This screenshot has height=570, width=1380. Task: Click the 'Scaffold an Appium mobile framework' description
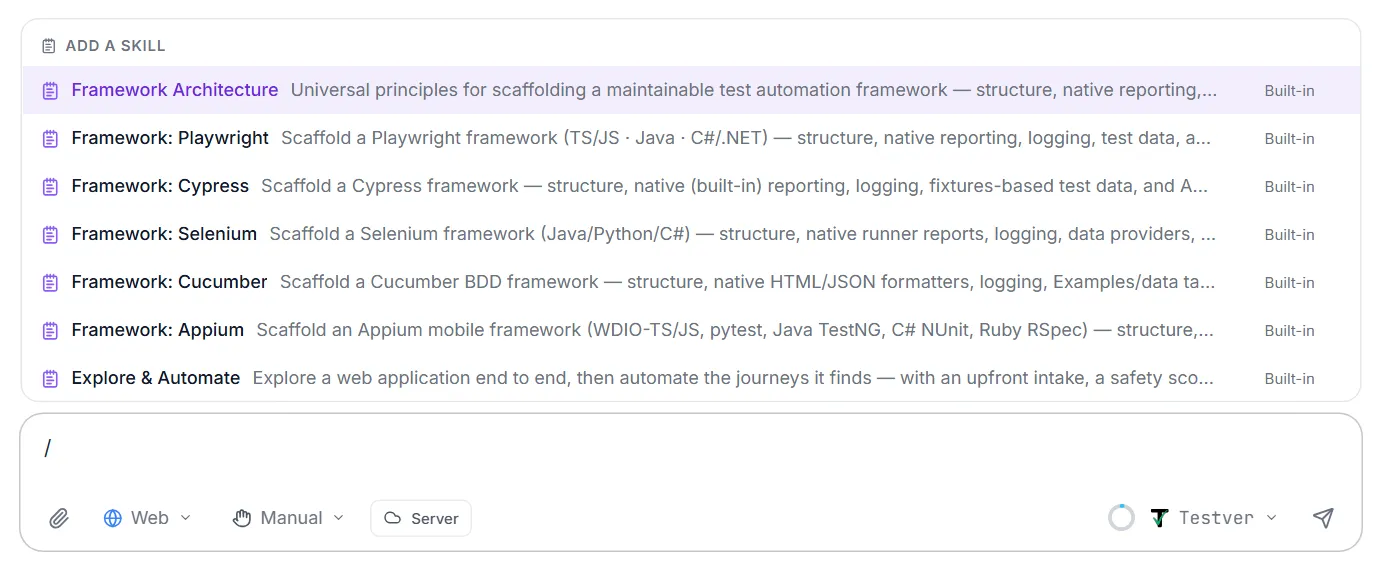click(736, 330)
